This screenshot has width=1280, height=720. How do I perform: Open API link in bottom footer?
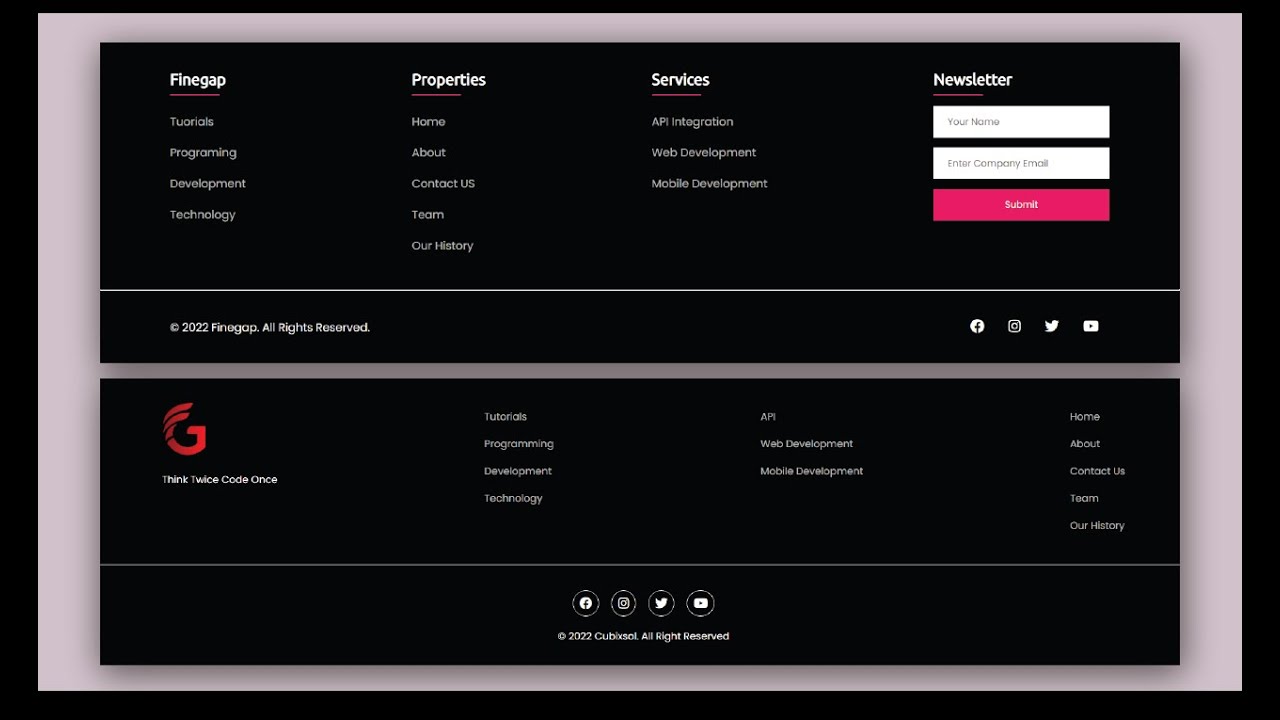(768, 417)
